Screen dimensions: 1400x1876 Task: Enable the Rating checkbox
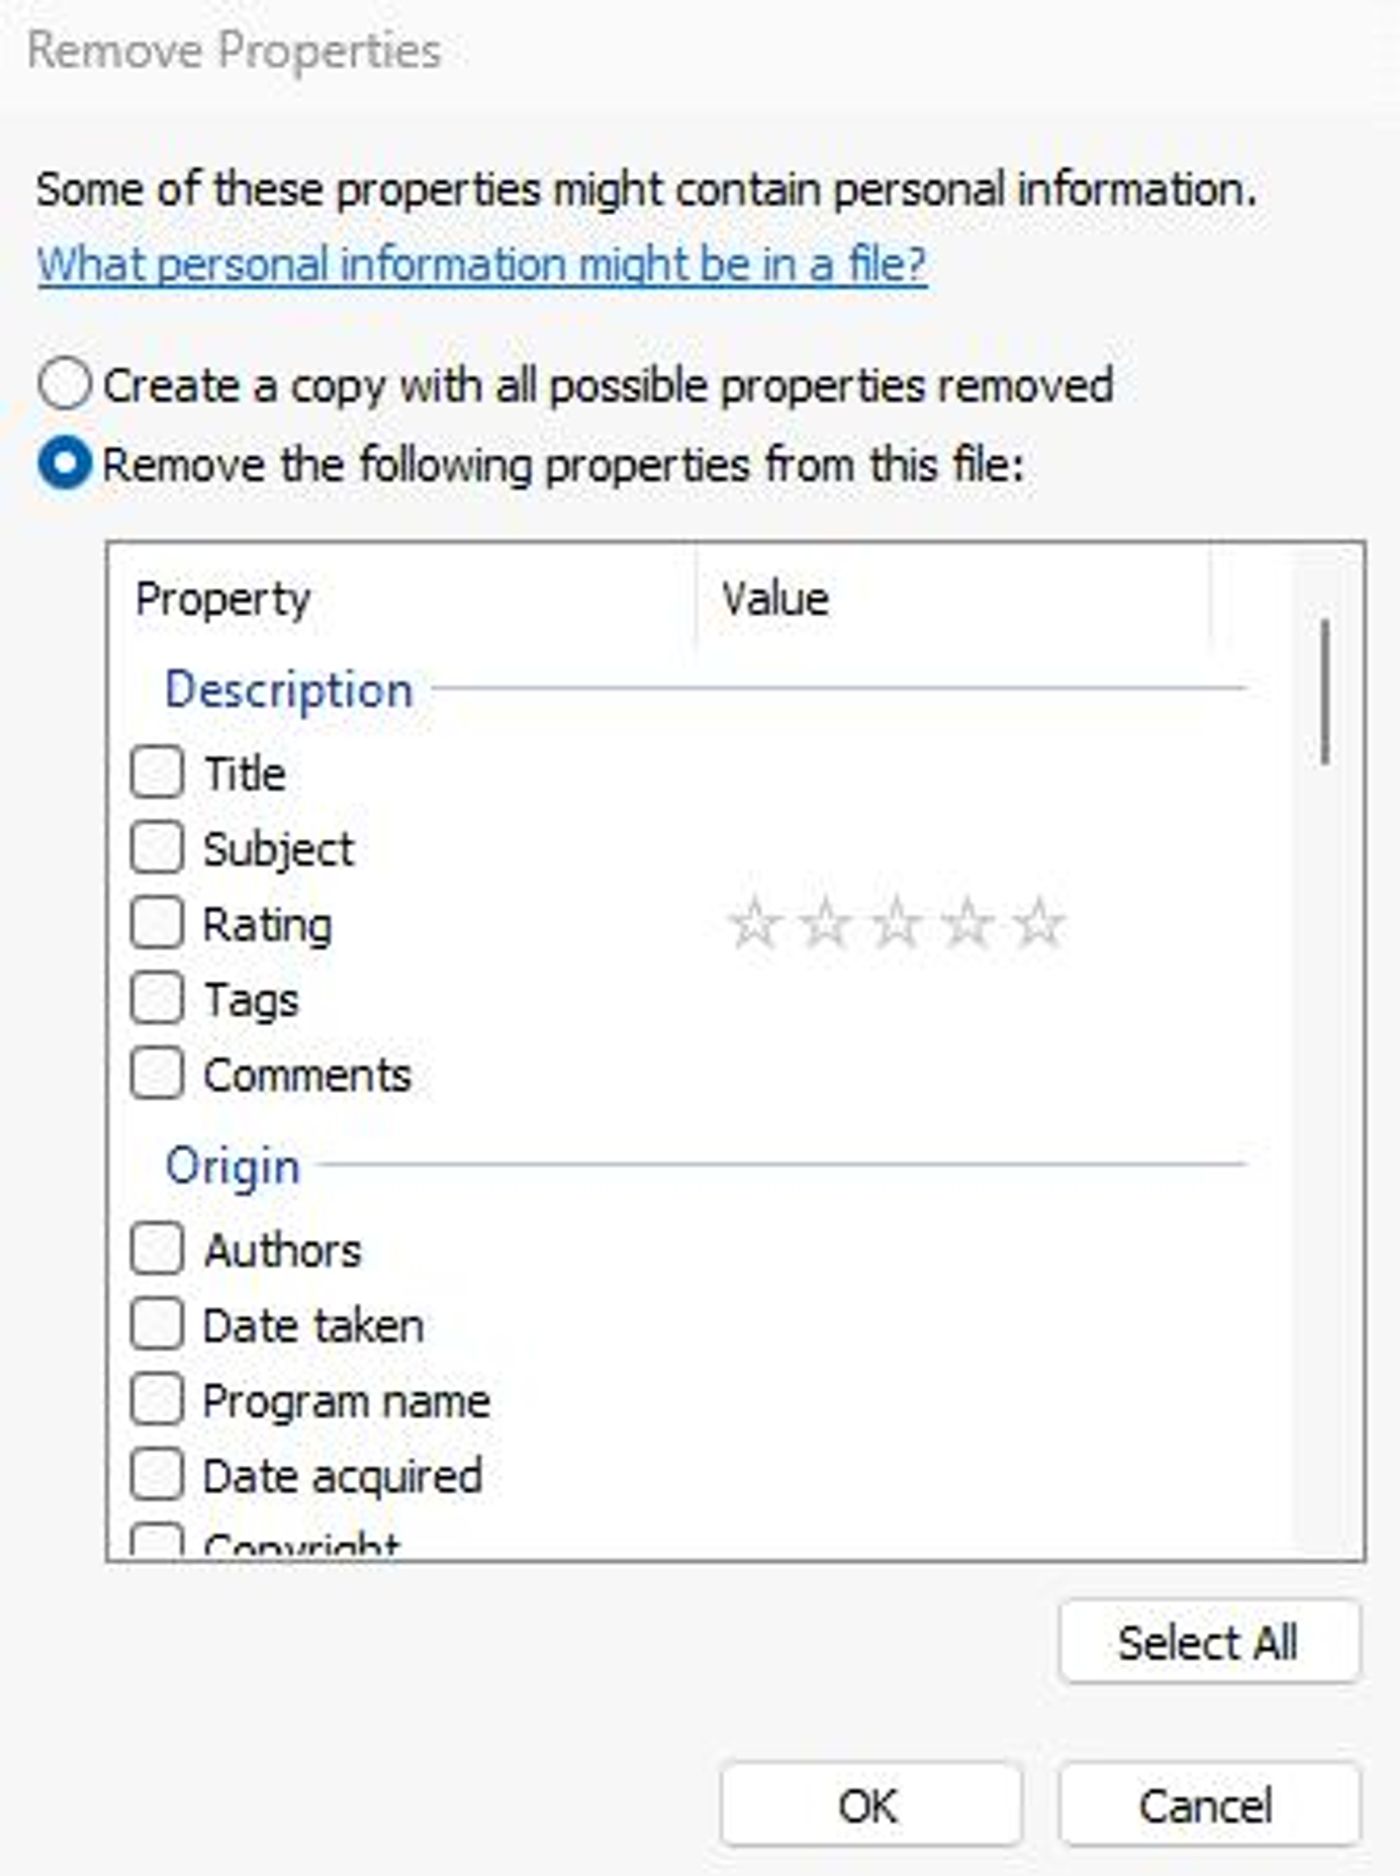click(x=157, y=922)
